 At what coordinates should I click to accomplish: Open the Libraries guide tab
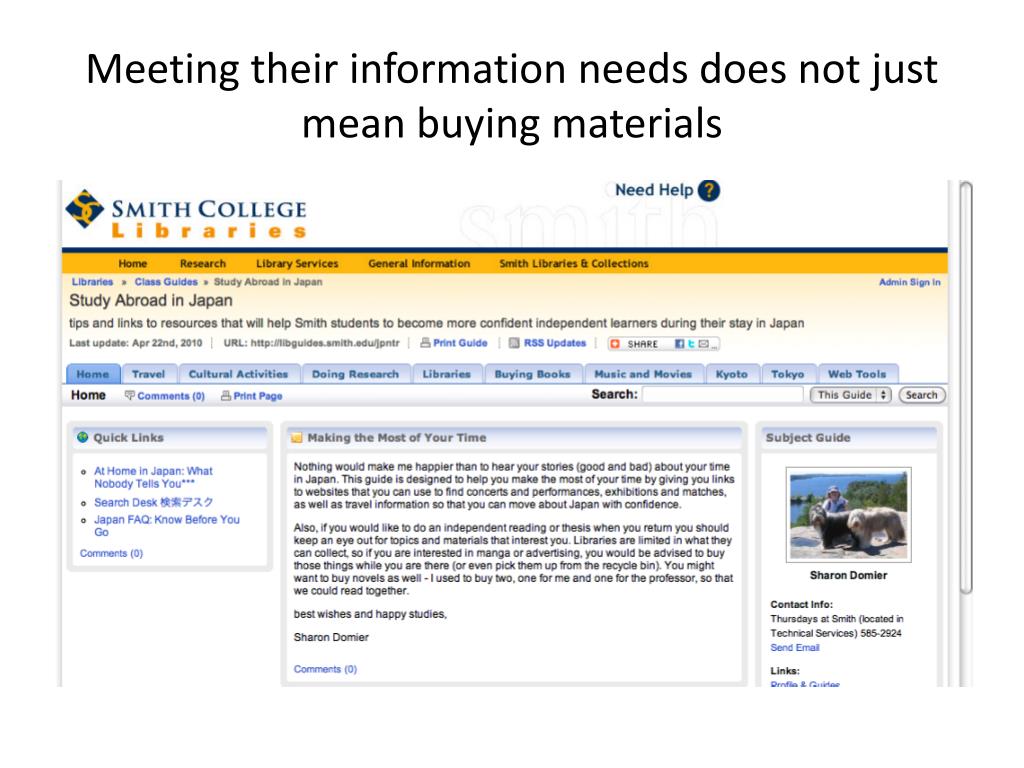pos(447,374)
